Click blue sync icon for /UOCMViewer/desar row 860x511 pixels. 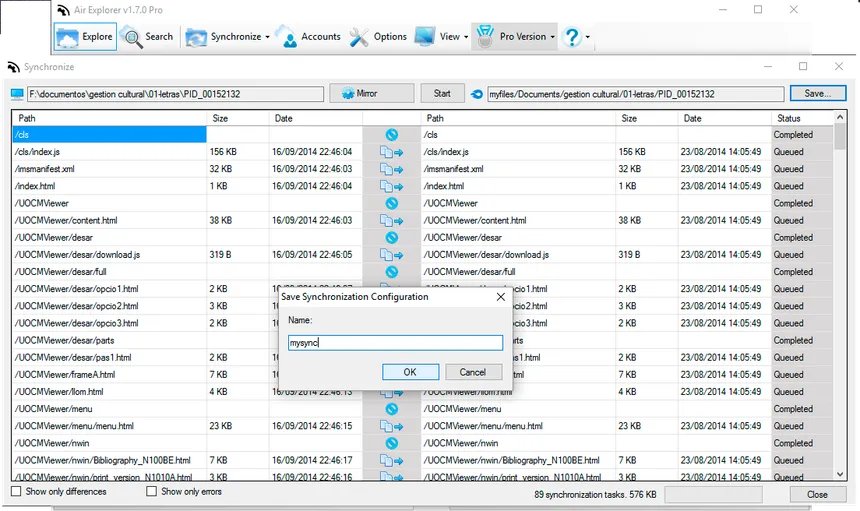392,238
